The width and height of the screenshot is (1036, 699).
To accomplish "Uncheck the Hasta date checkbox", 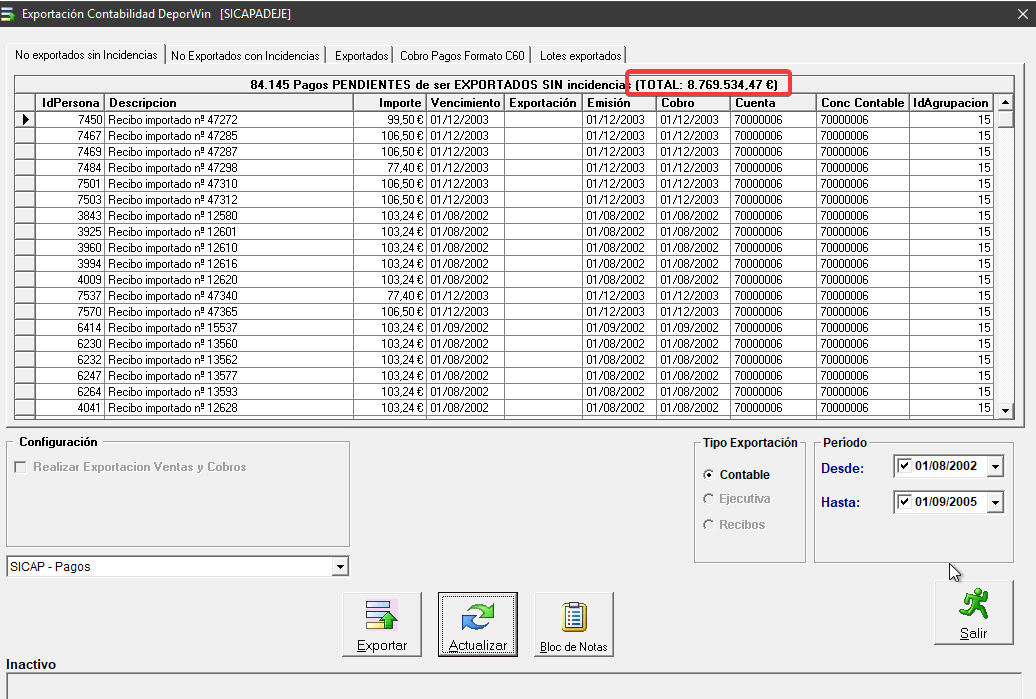I will (x=905, y=502).
